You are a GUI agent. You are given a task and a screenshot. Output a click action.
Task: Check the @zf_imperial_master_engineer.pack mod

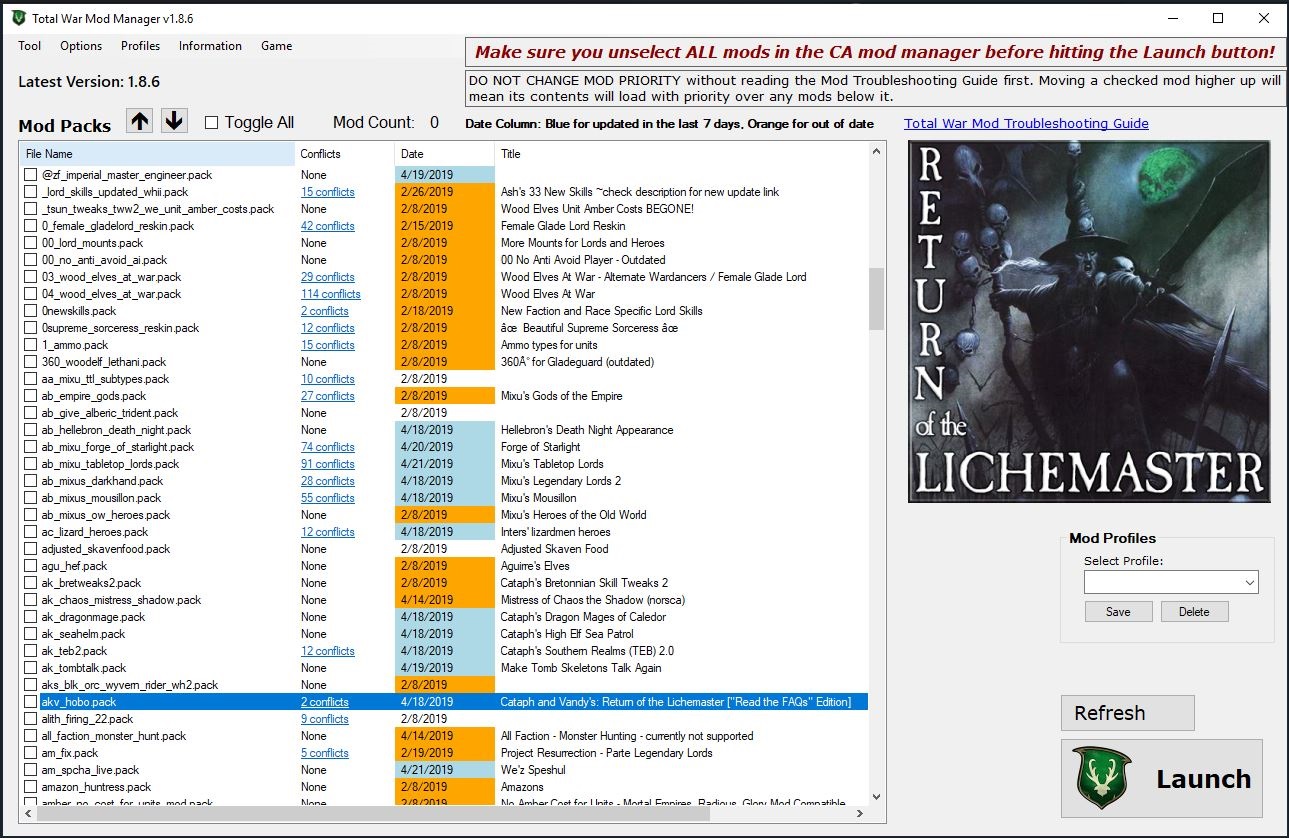point(31,175)
